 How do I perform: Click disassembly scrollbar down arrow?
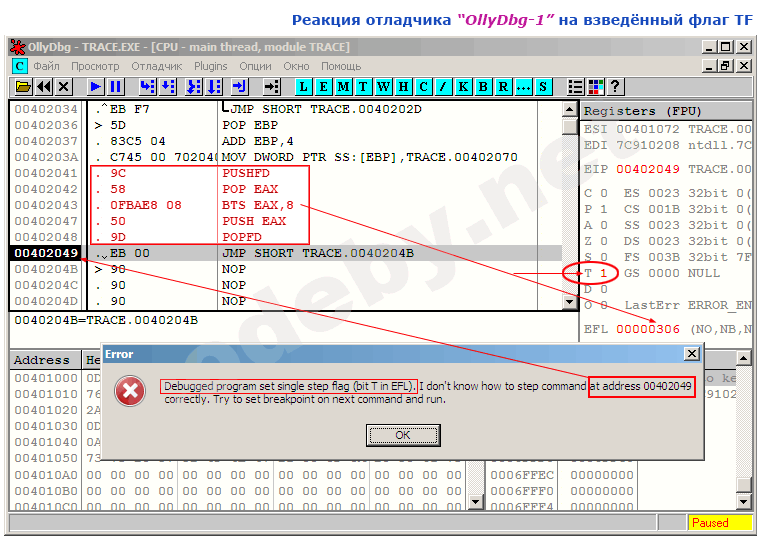click(x=569, y=302)
